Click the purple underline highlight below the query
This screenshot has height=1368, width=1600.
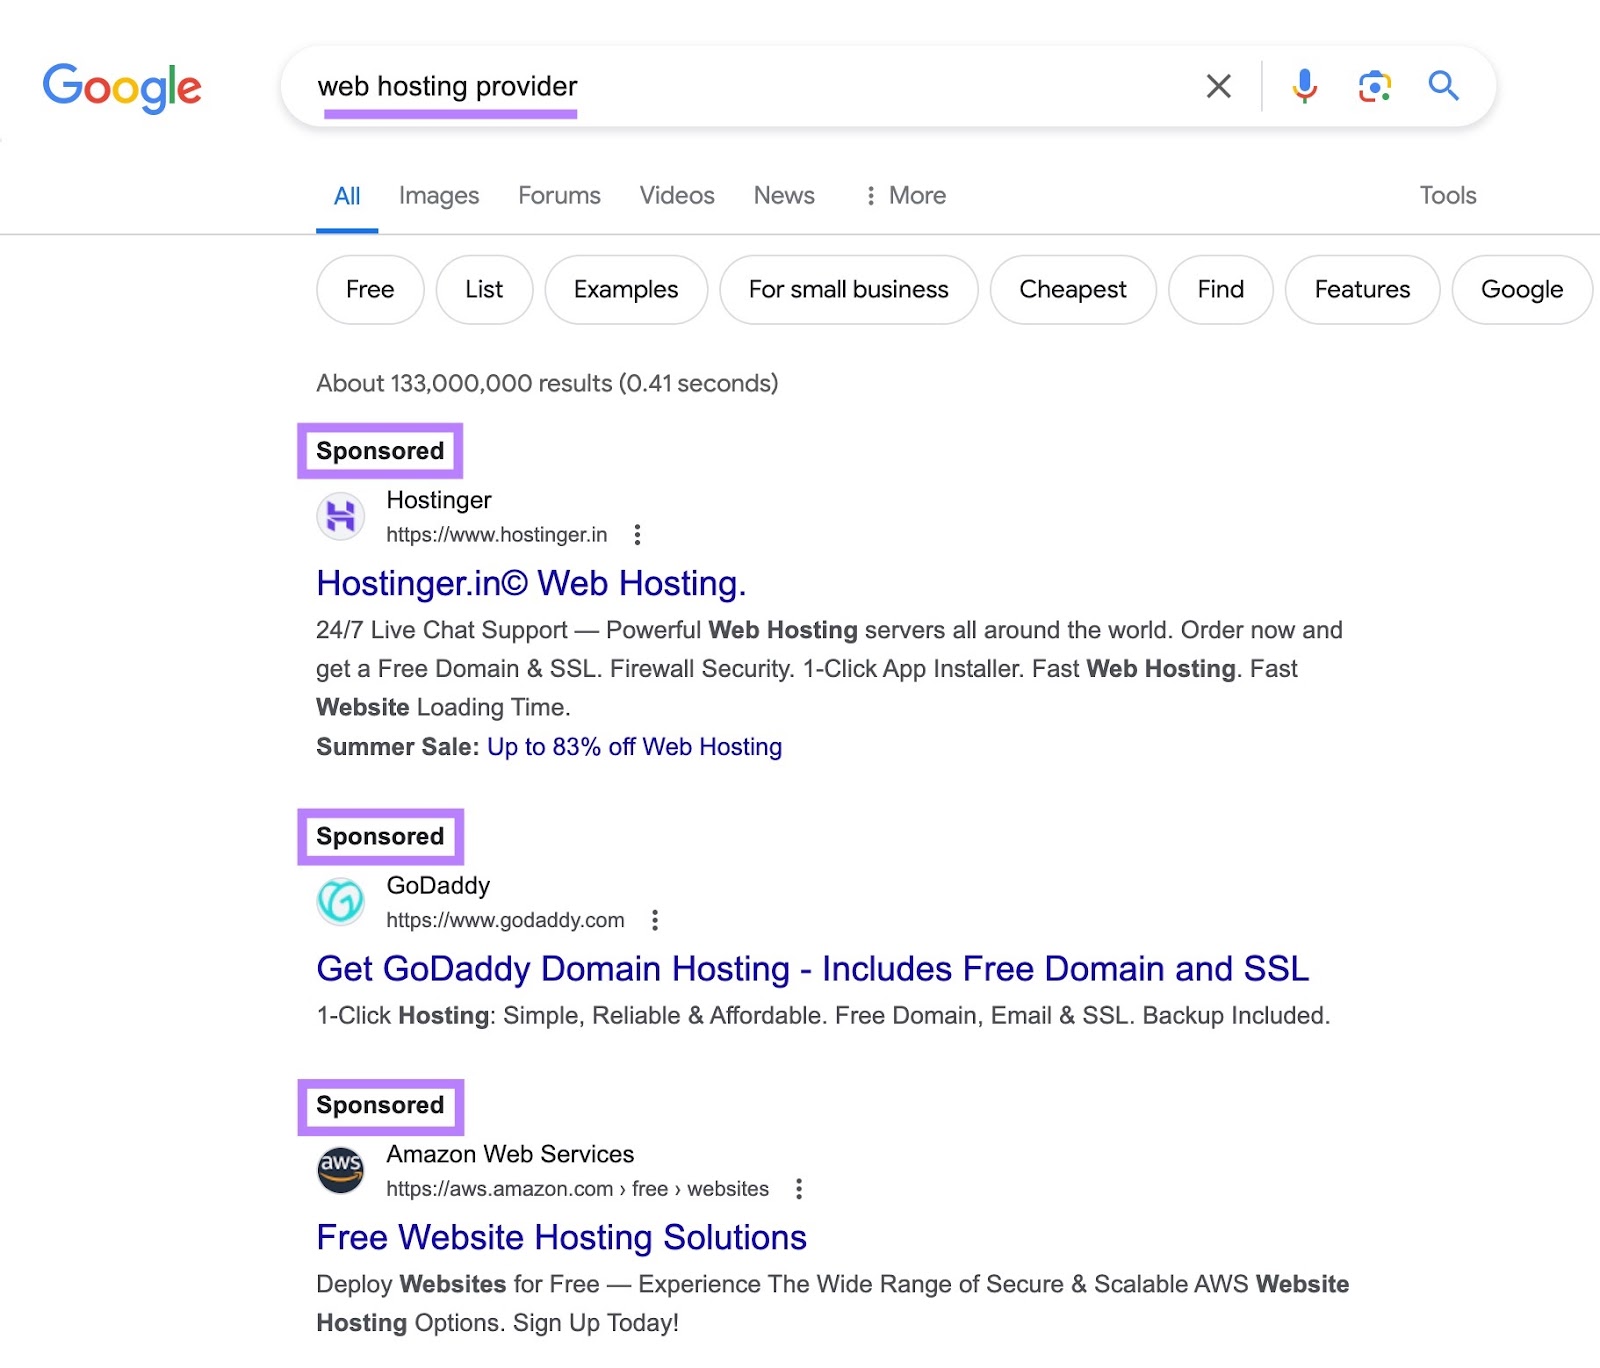click(x=451, y=114)
